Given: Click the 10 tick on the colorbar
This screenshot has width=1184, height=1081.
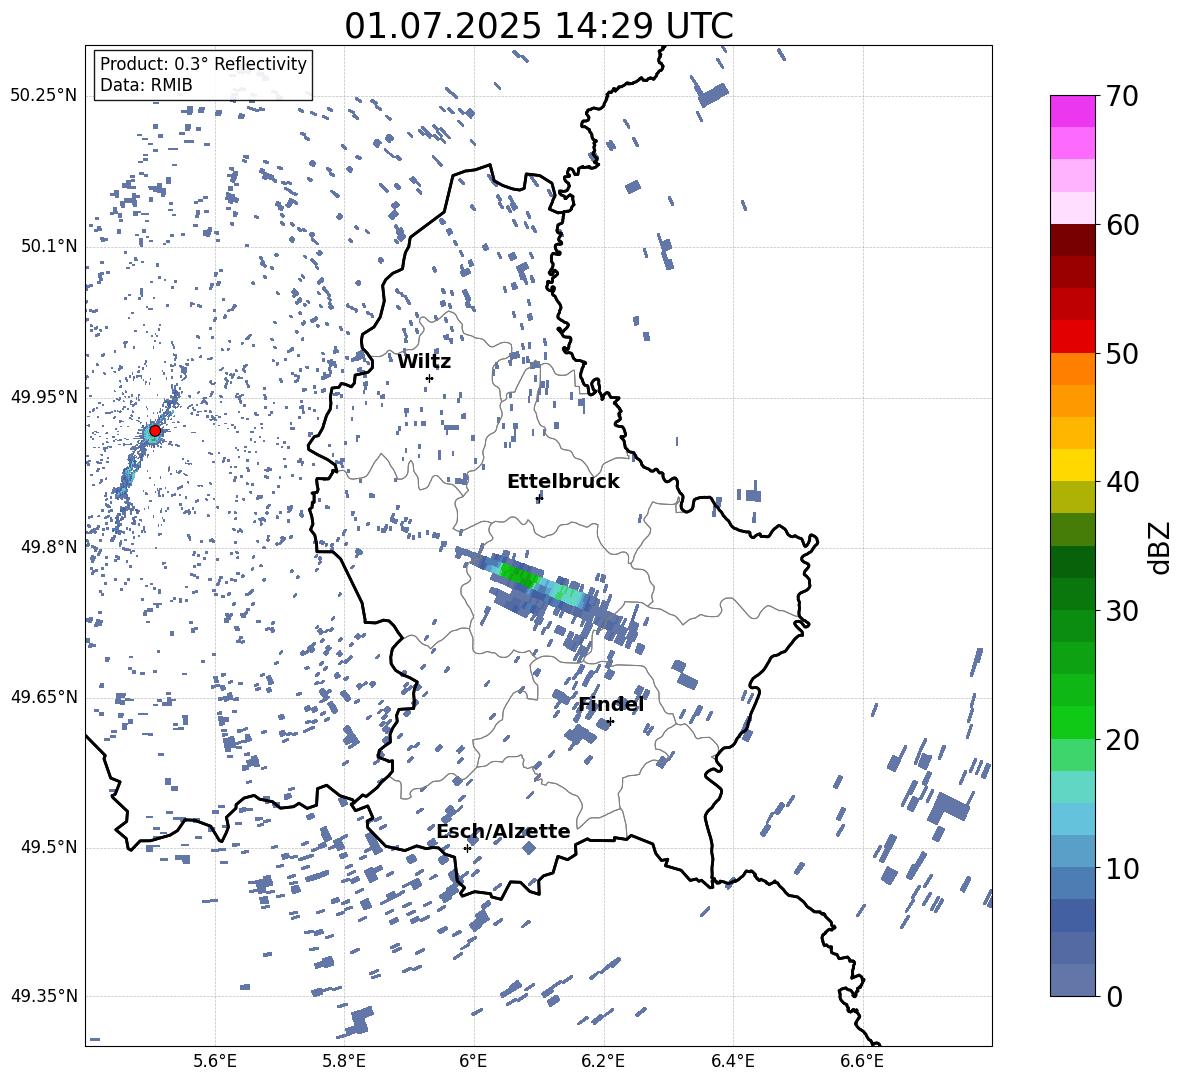Looking at the screenshot, I should 1122,868.
